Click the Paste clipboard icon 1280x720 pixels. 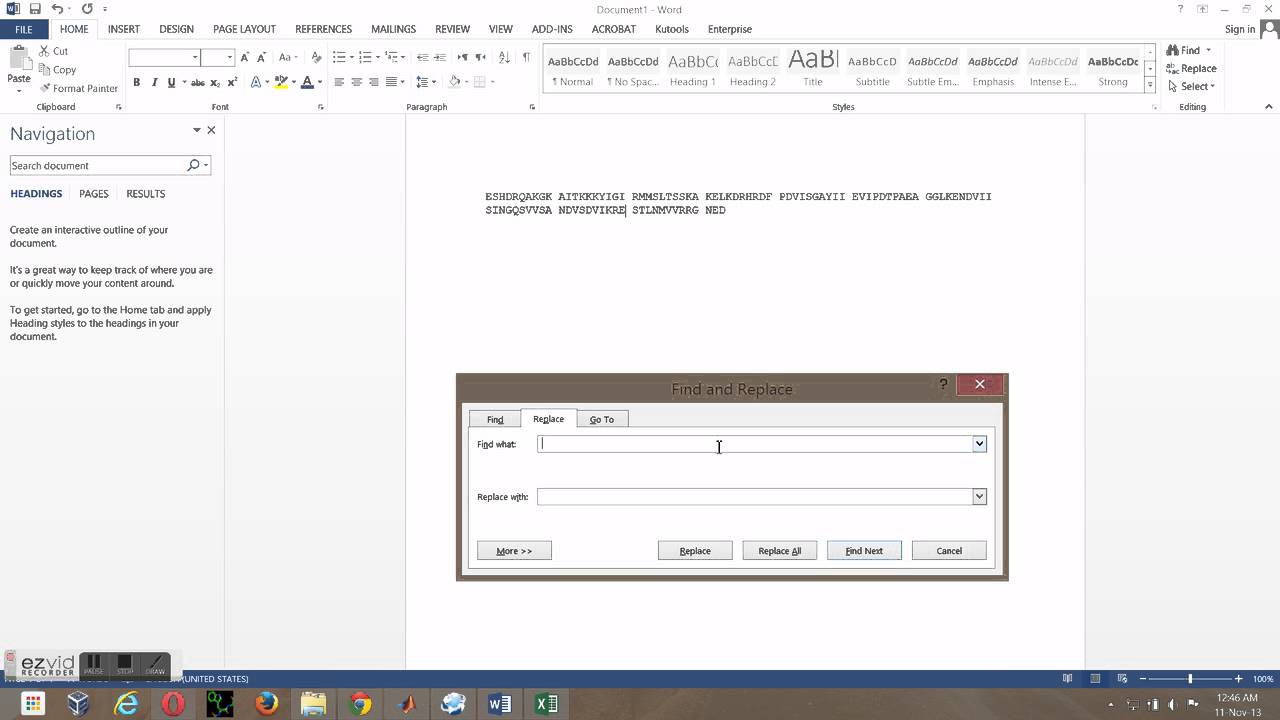click(x=18, y=59)
